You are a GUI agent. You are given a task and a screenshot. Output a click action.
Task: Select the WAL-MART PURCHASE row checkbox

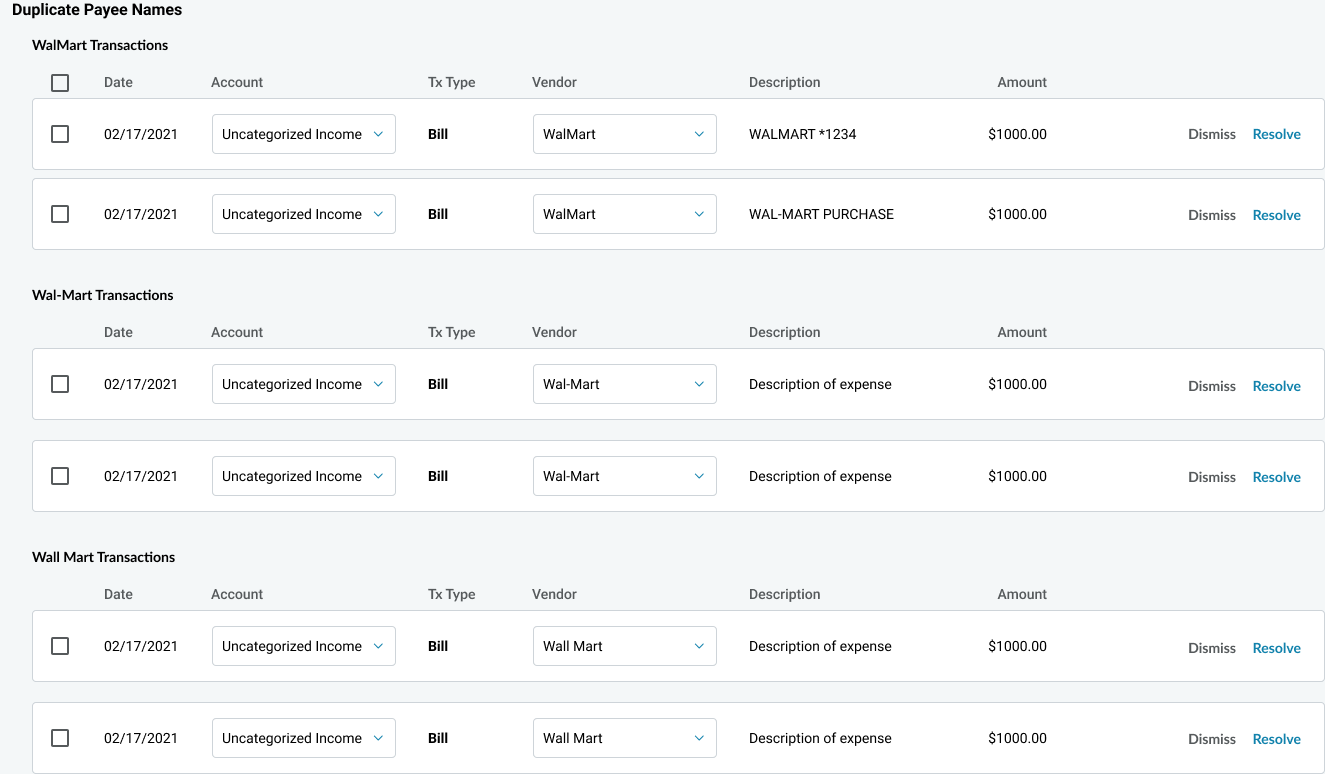[60, 214]
